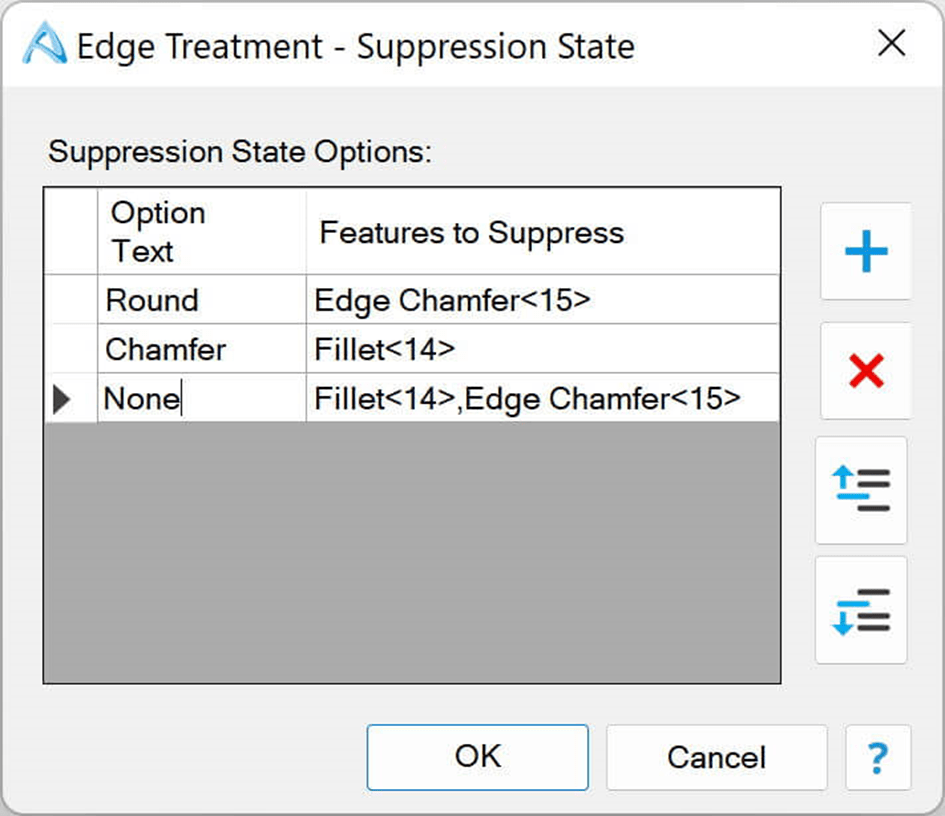This screenshot has height=816, width=945.
Task: Click the None option text field
Action: pos(200,399)
